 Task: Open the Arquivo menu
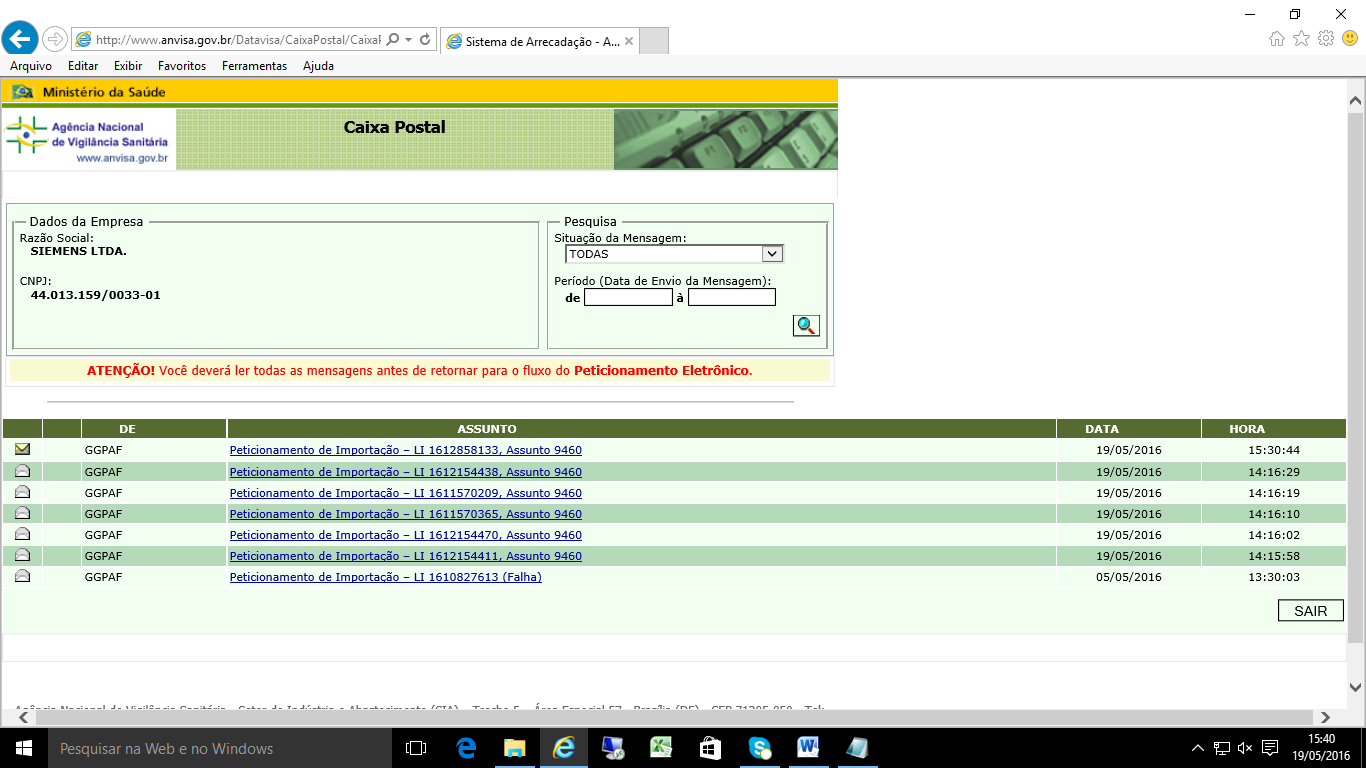[31, 66]
